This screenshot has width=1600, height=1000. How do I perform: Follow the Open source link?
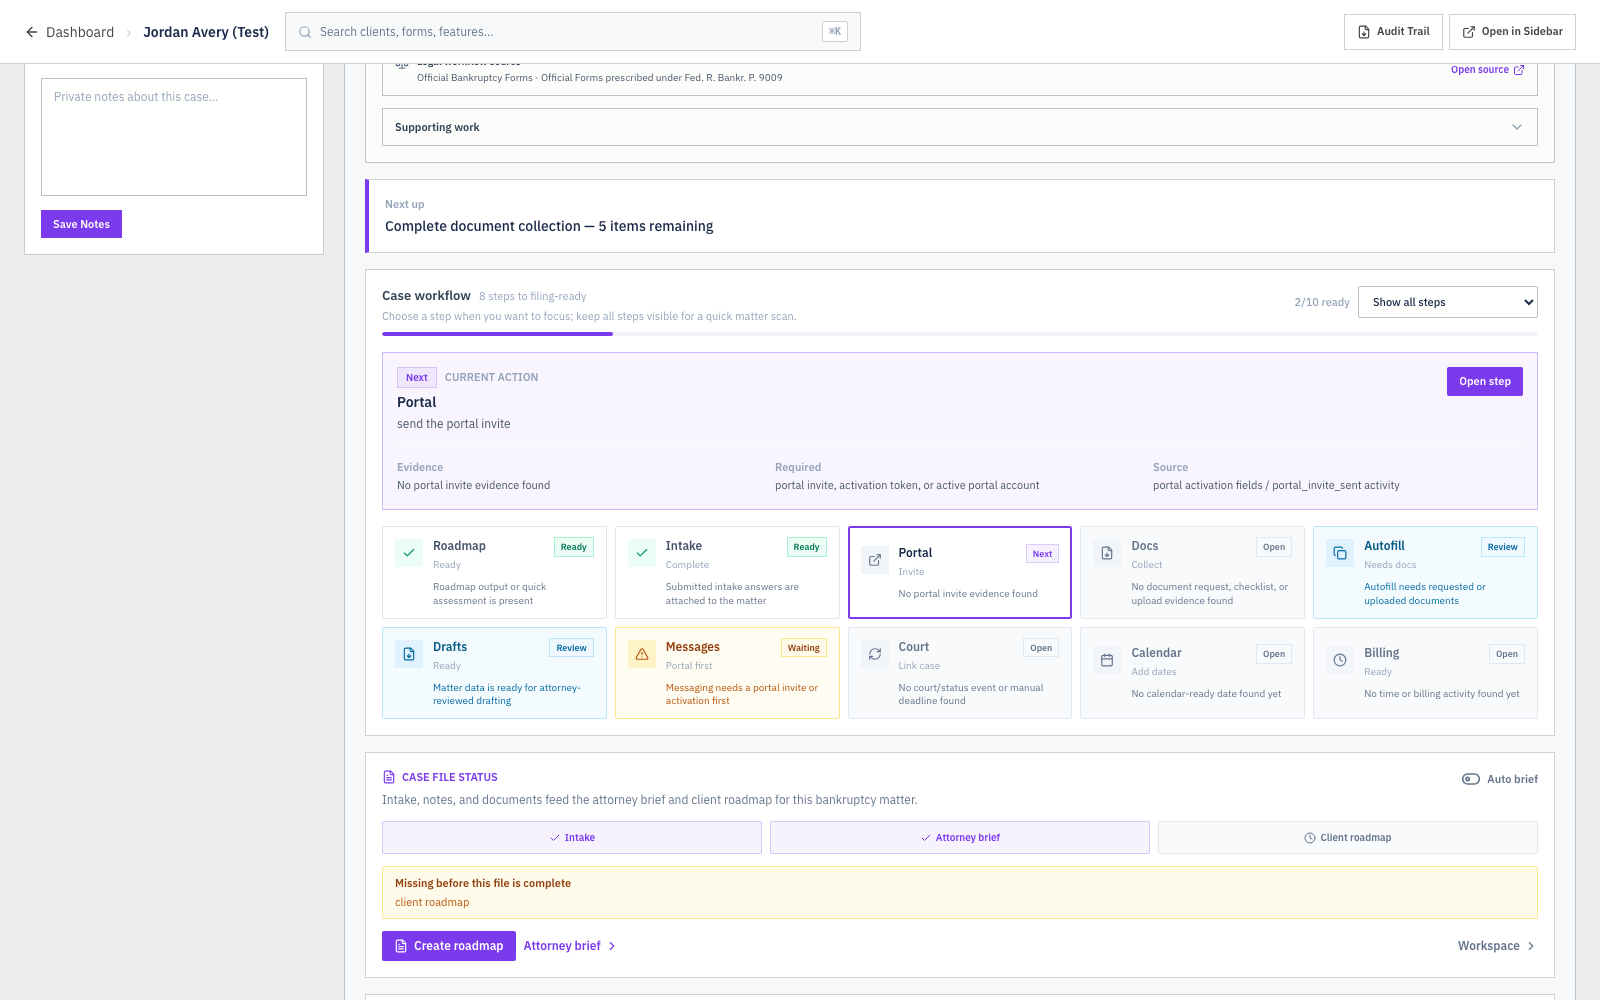point(1488,70)
